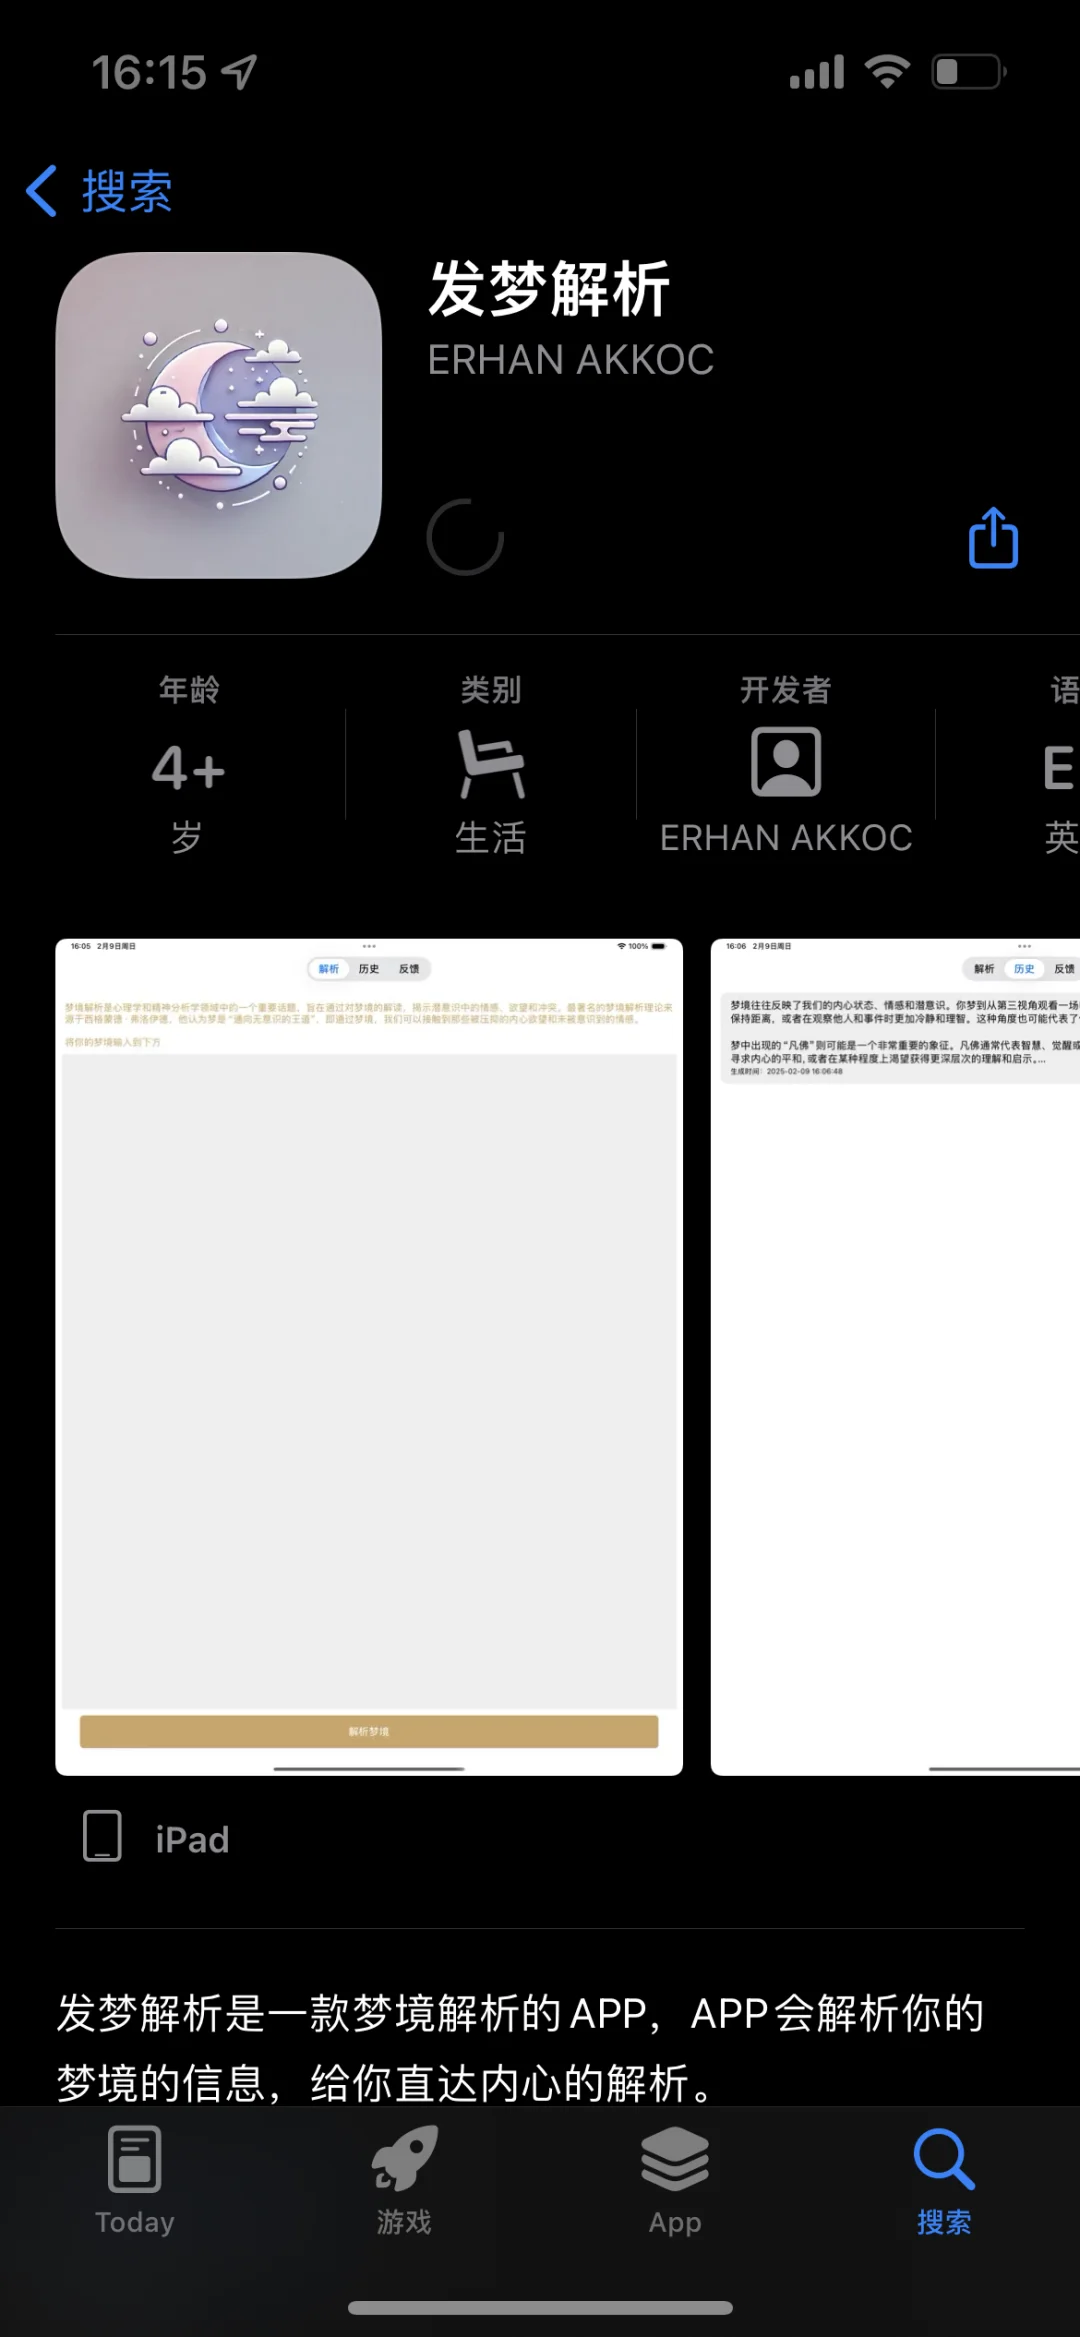The height and width of the screenshot is (2337, 1080).
Task: Tap ERHAN AKKOC under 开发者 column
Action: [x=786, y=838]
